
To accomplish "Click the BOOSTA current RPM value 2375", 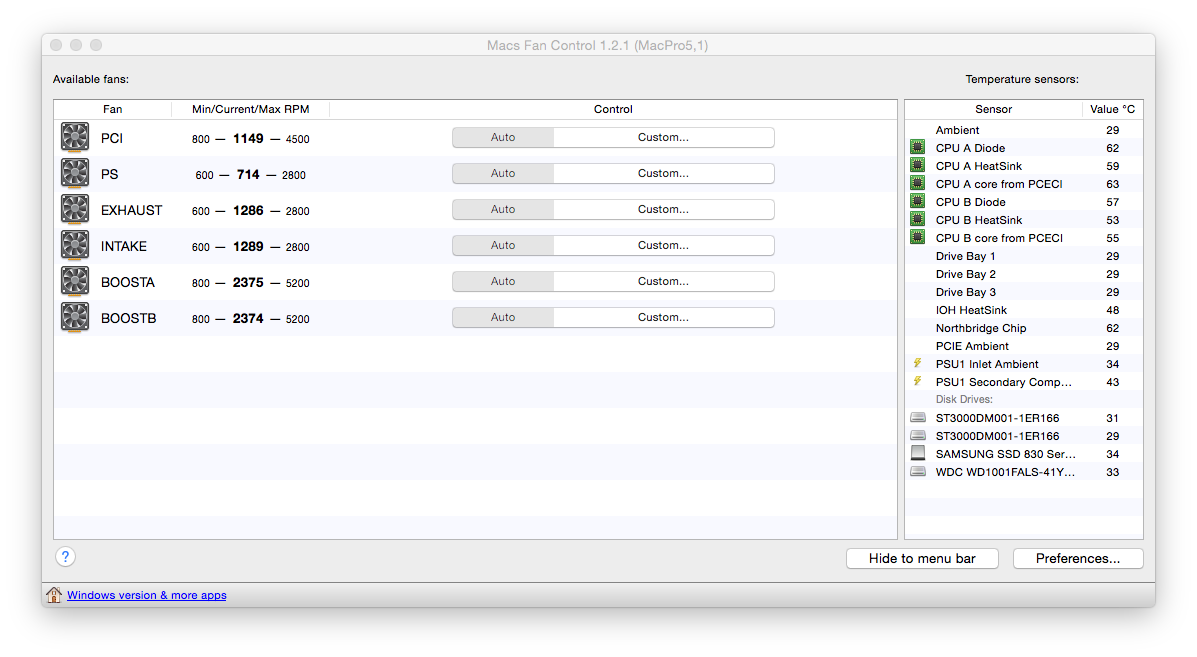I will pos(248,282).
